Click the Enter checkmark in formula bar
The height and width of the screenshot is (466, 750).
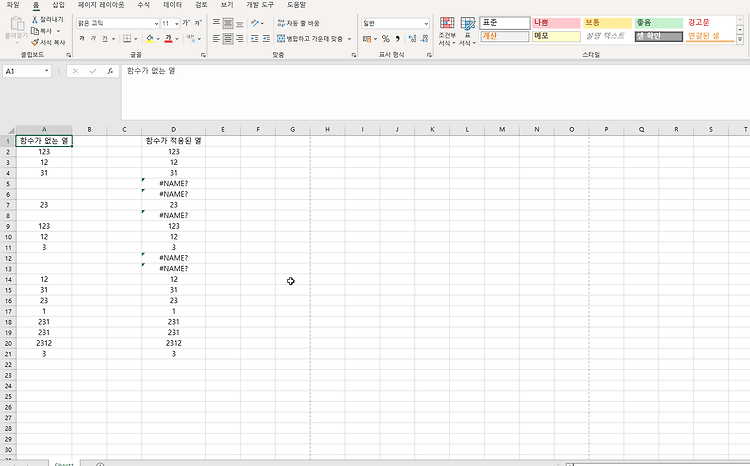click(93, 71)
